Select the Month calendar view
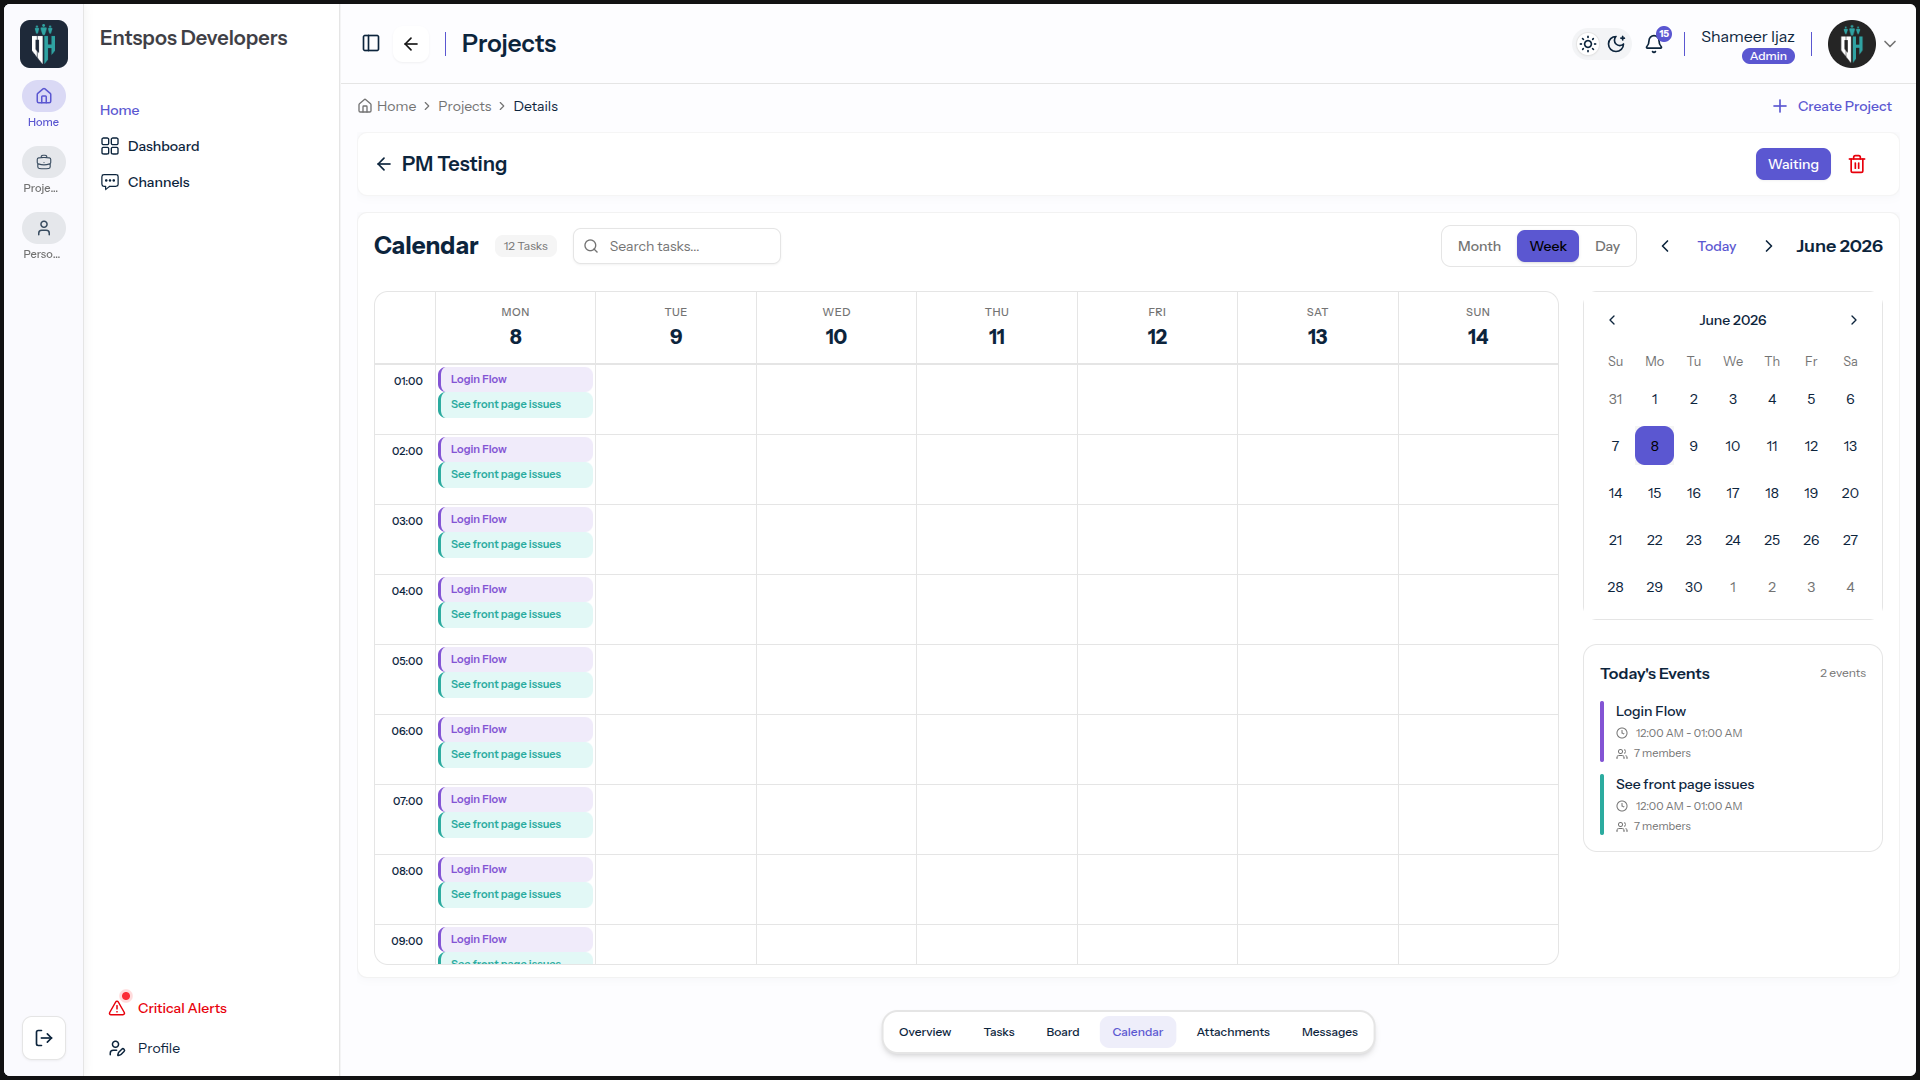Screen dimensions: 1920x1080 [1479, 246]
